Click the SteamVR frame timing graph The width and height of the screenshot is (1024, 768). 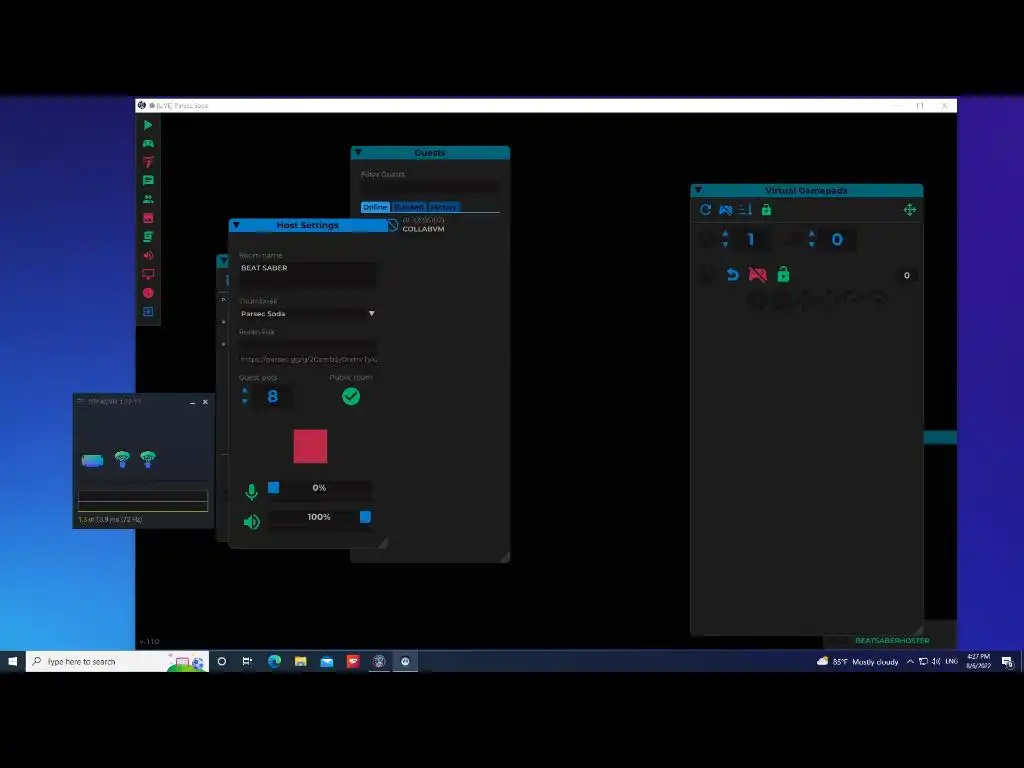click(143, 501)
